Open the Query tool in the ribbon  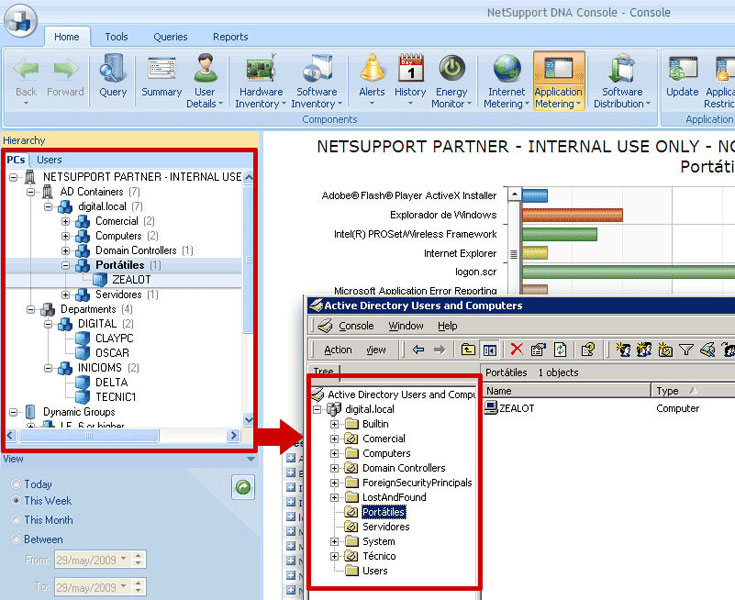[113, 76]
